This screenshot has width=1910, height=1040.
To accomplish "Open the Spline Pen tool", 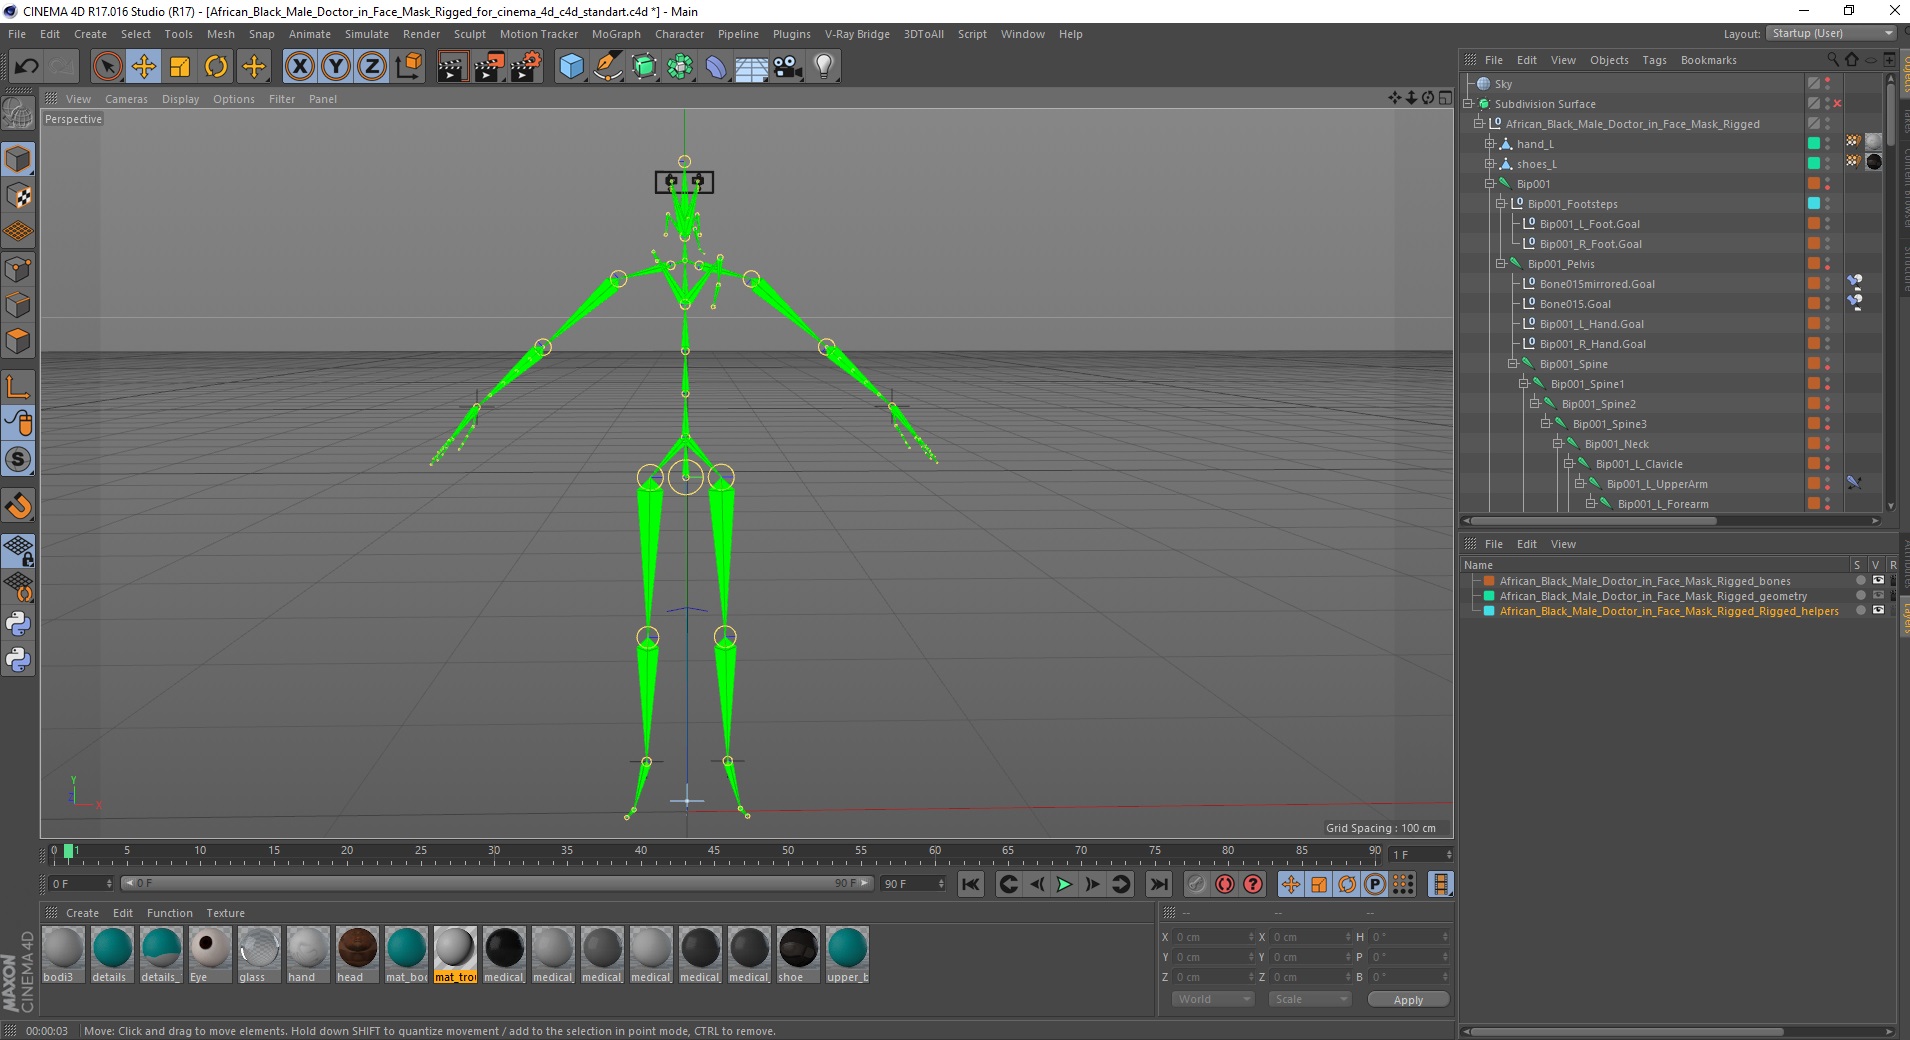I will (x=608, y=67).
